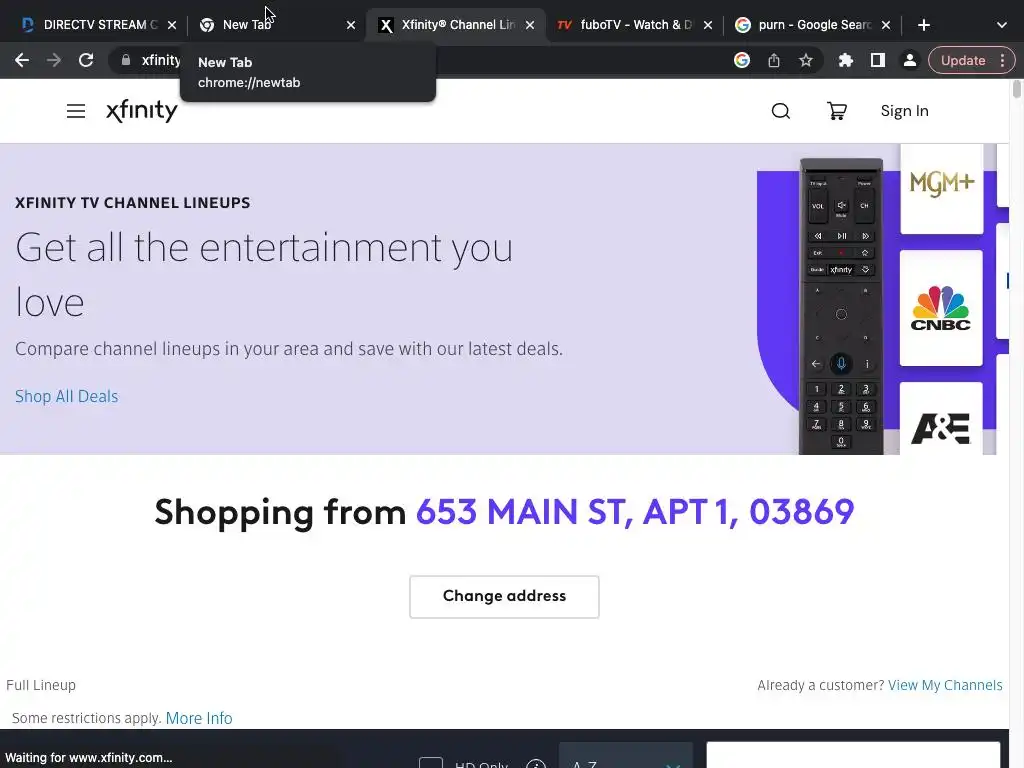The height and width of the screenshot is (768, 1024).
Task: Open a new browser tab
Action: 923,25
